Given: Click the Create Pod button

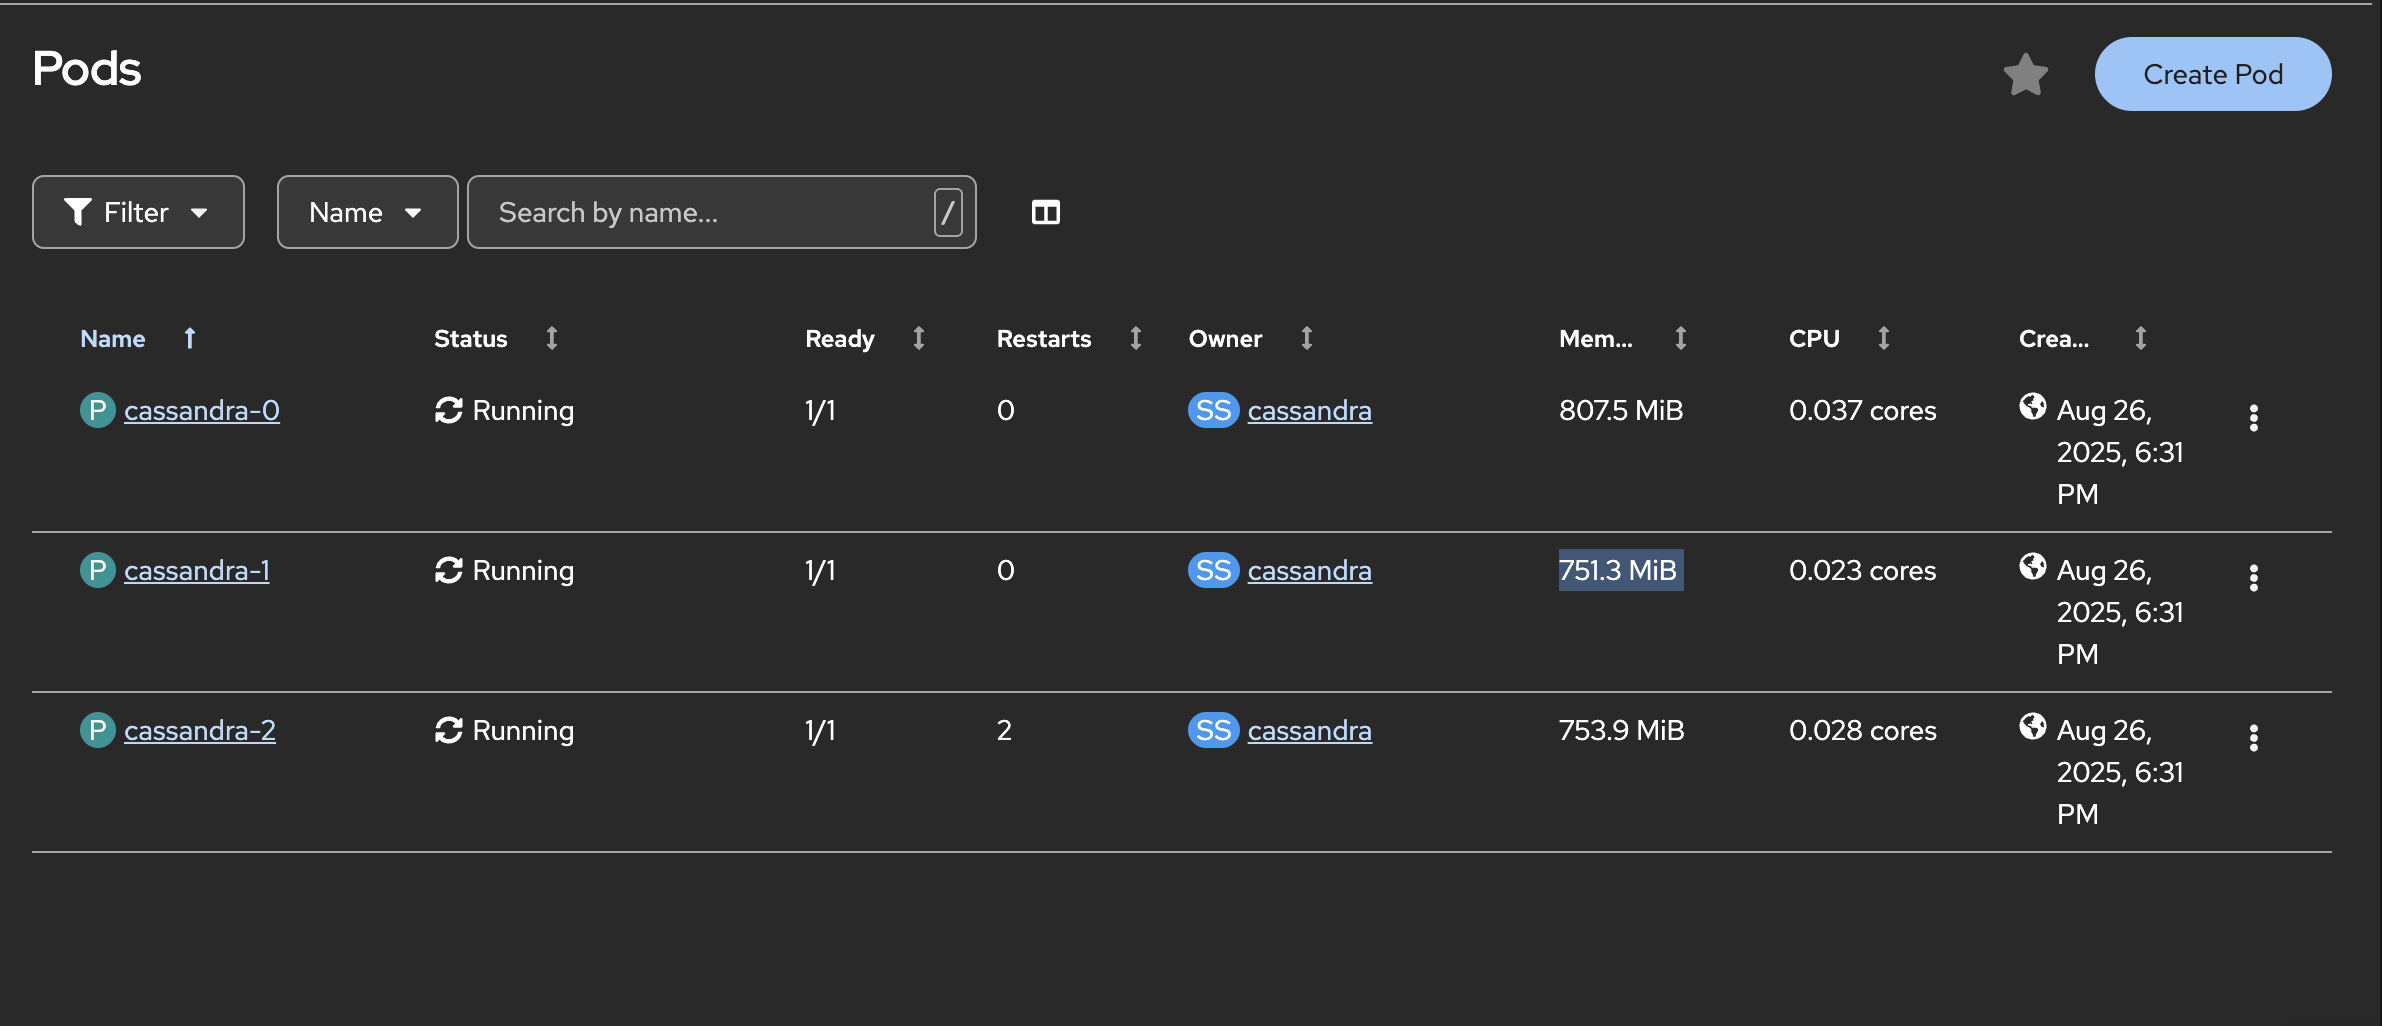Looking at the screenshot, I should pyautogui.click(x=2212, y=75).
